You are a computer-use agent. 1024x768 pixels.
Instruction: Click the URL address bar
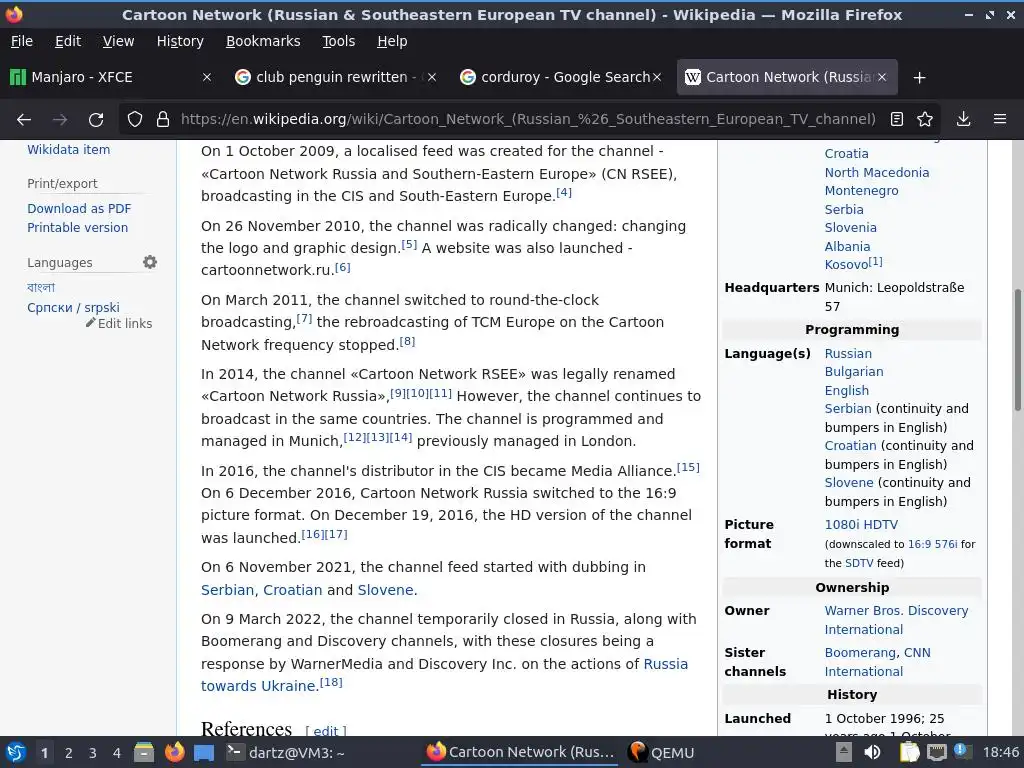[528, 119]
